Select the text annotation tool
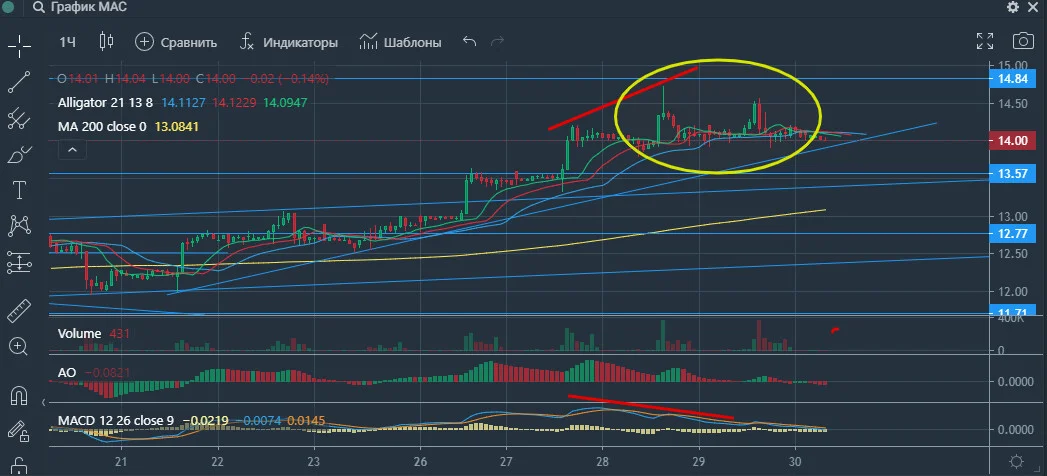 pyautogui.click(x=19, y=190)
